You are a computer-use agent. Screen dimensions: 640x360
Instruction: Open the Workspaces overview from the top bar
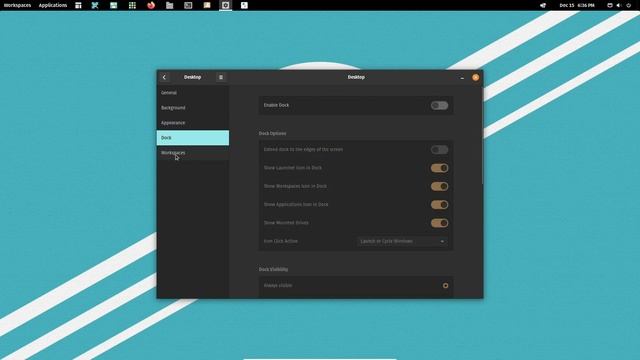(17, 5)
